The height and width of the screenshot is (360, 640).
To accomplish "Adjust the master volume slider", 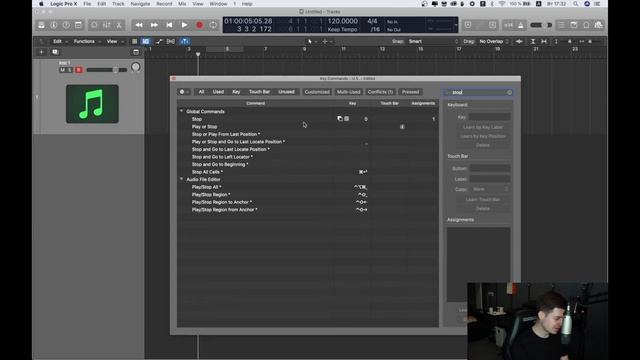I will 541,25.
